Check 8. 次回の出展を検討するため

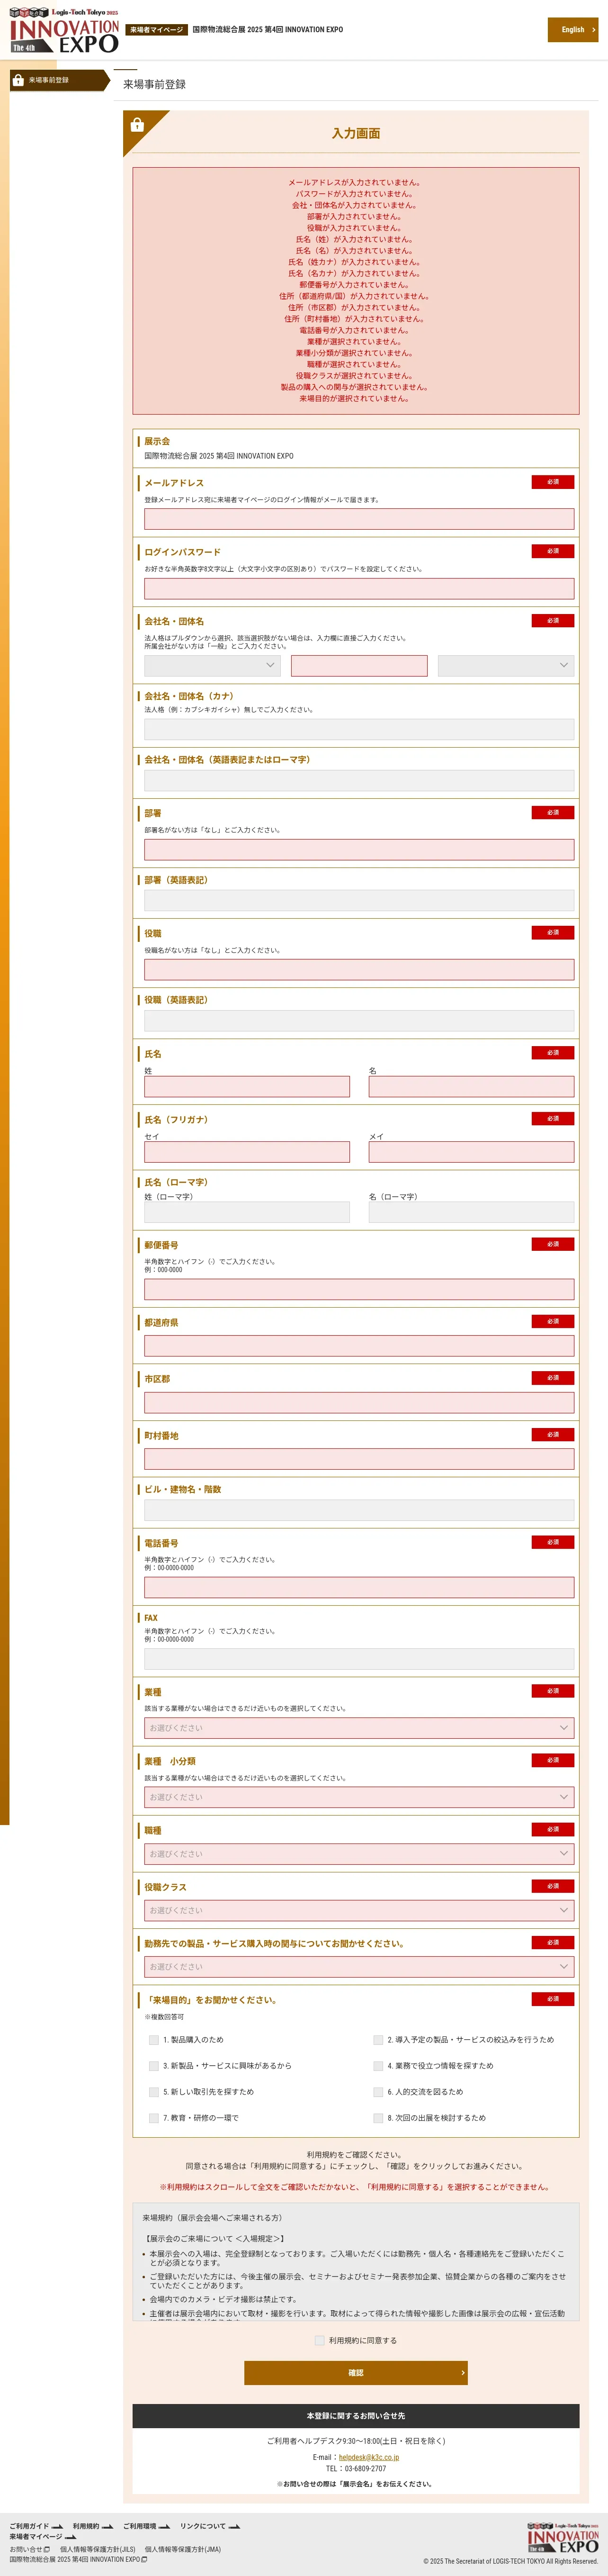(x=378, y=2117)
